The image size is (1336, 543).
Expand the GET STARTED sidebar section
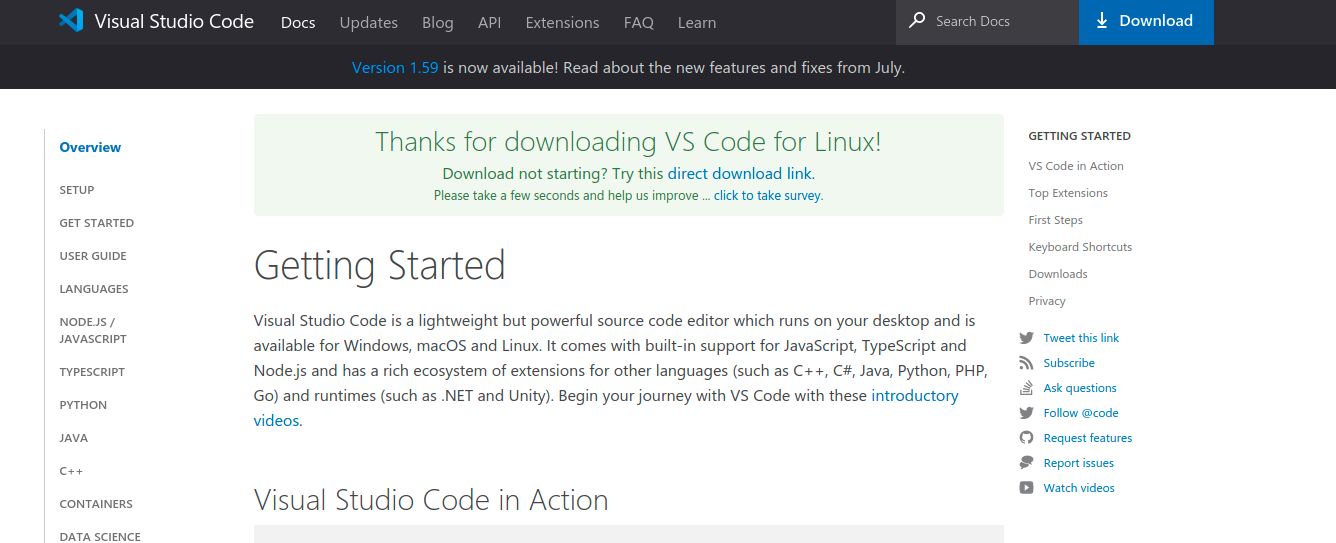[97, 223]
